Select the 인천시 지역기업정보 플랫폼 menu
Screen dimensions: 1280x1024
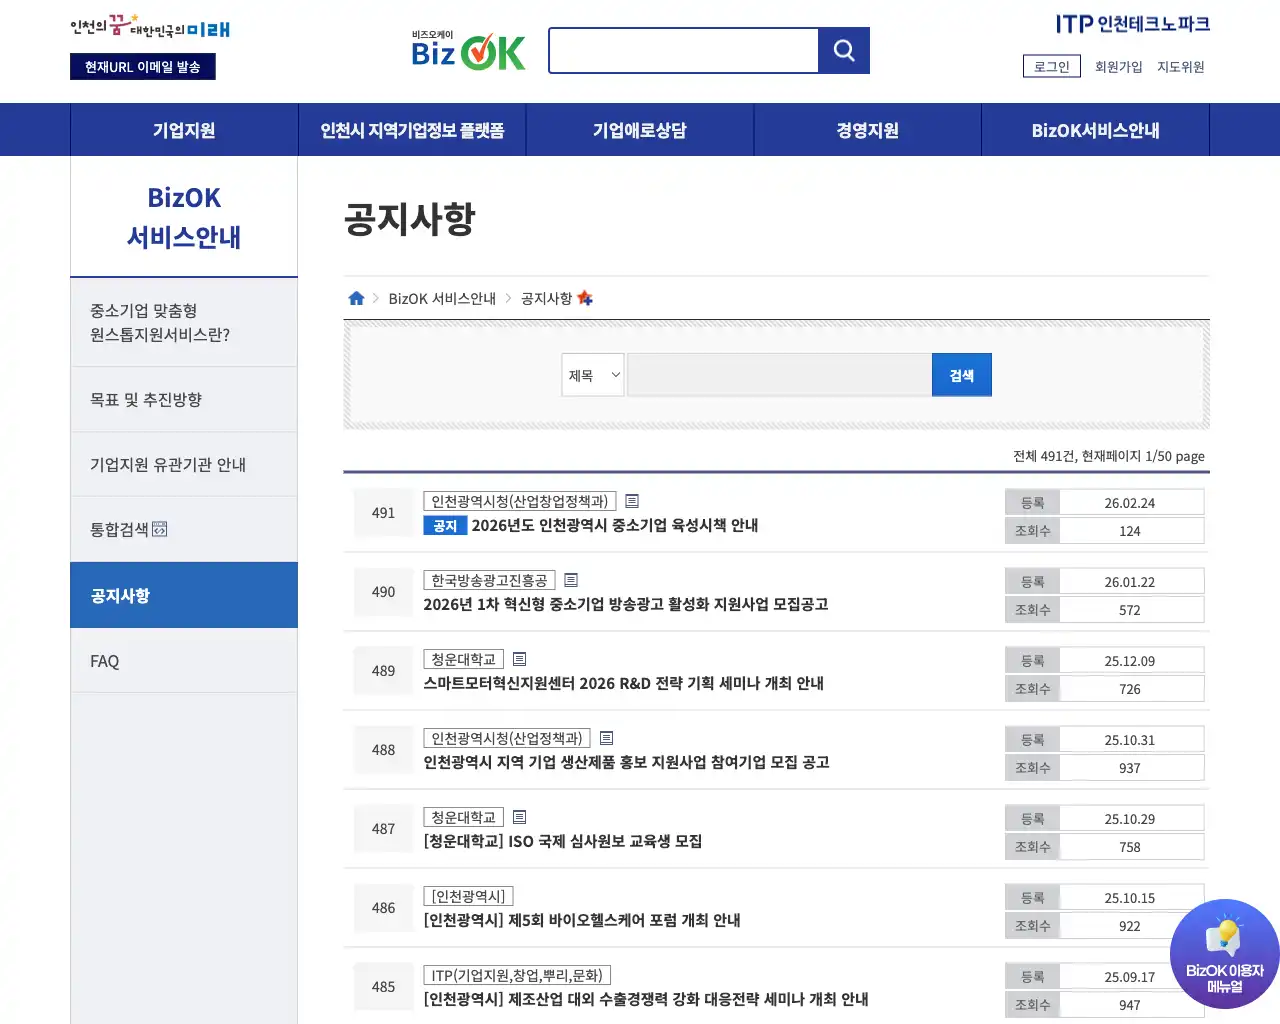tap(411, 129)
